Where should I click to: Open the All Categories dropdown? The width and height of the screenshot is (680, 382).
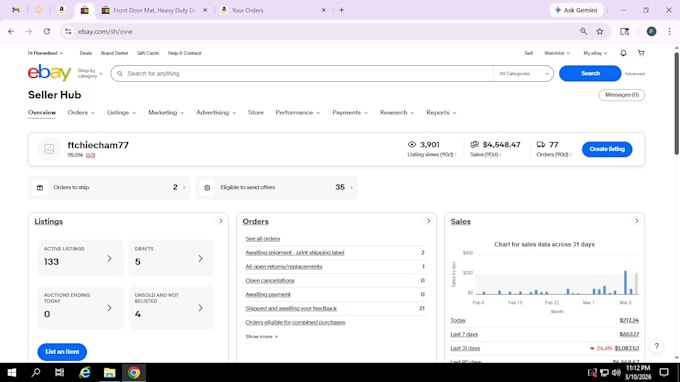tap(523, 74)
